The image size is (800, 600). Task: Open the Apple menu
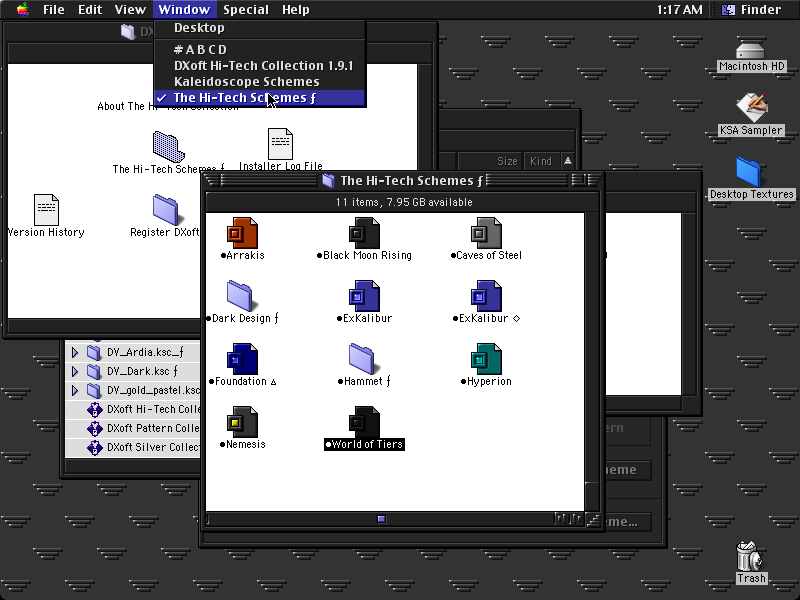pos(22,10)
